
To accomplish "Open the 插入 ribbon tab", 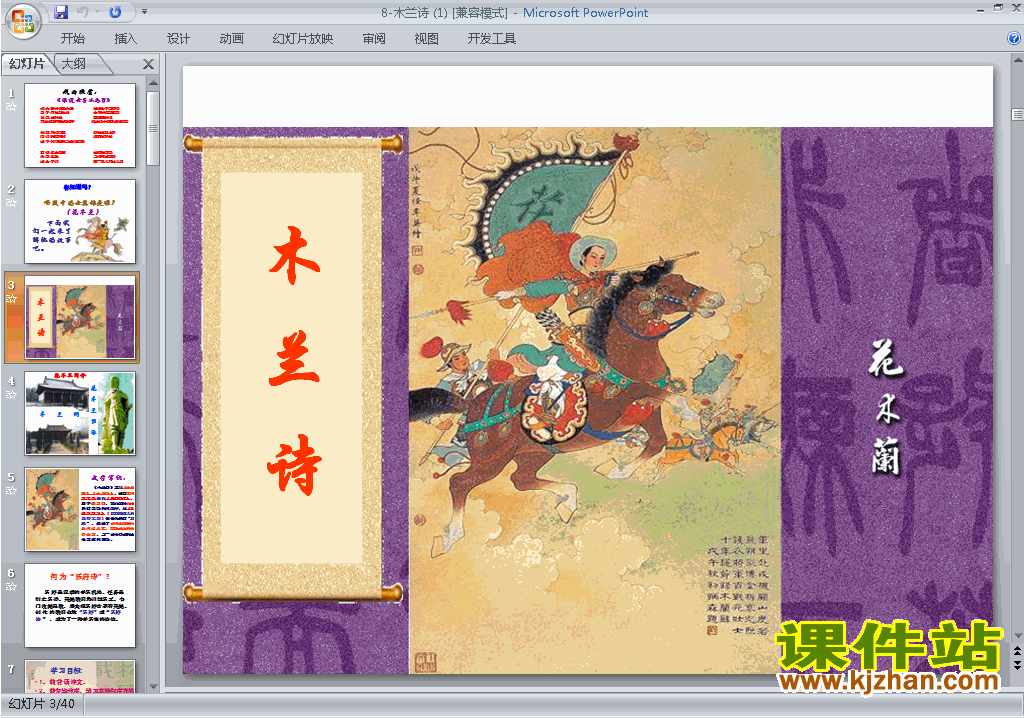I will point(125,39).
